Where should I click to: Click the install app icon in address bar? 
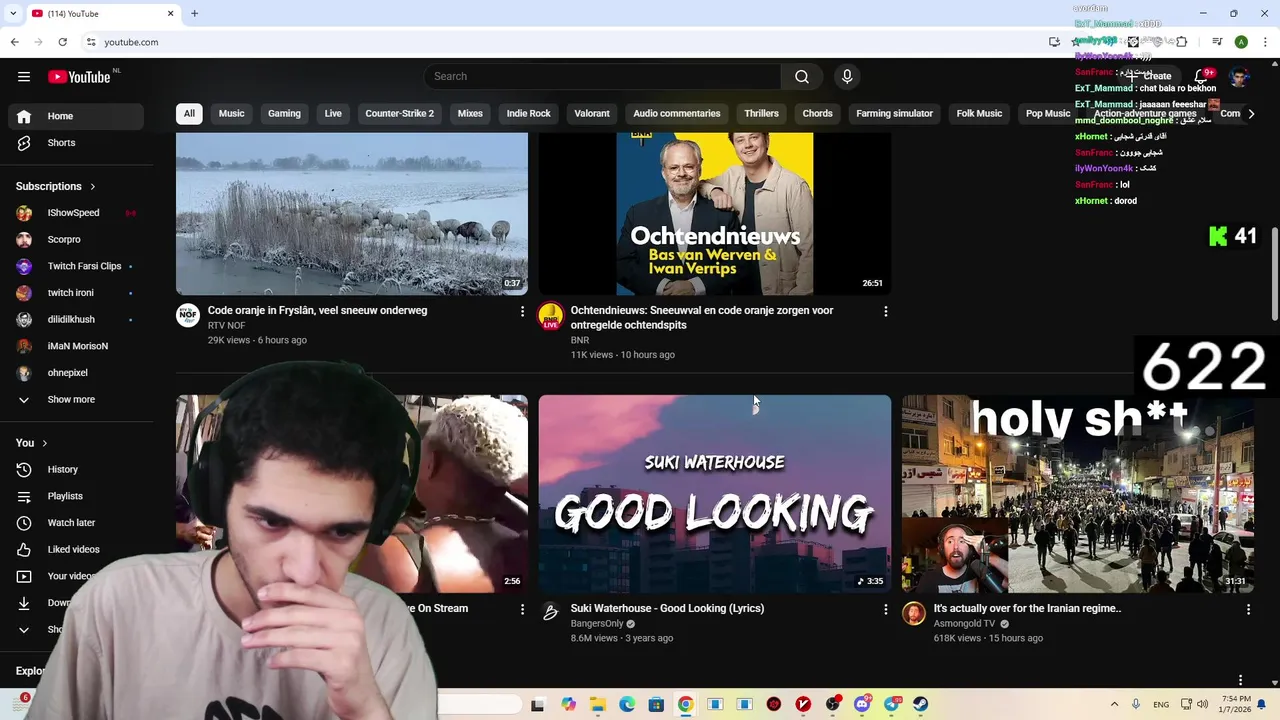tap(1054, 42)
